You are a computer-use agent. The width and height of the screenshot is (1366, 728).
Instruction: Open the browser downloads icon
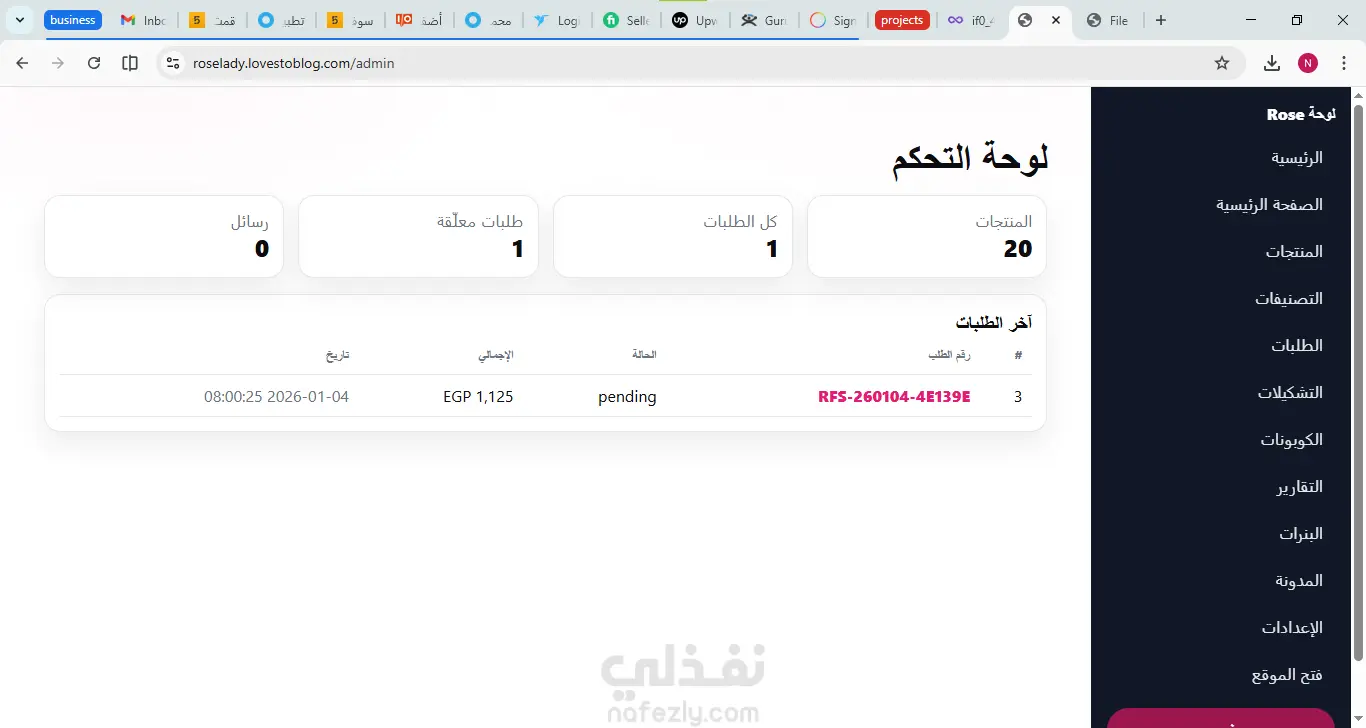[x=1272, y=63]
